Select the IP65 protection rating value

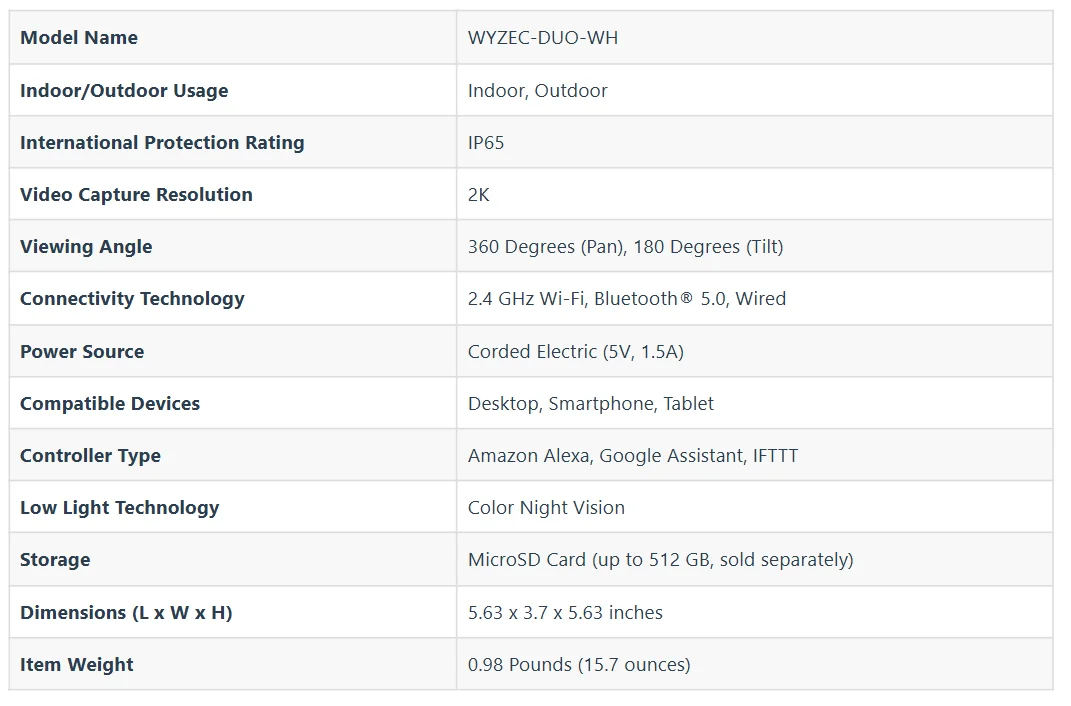(486, 142)
